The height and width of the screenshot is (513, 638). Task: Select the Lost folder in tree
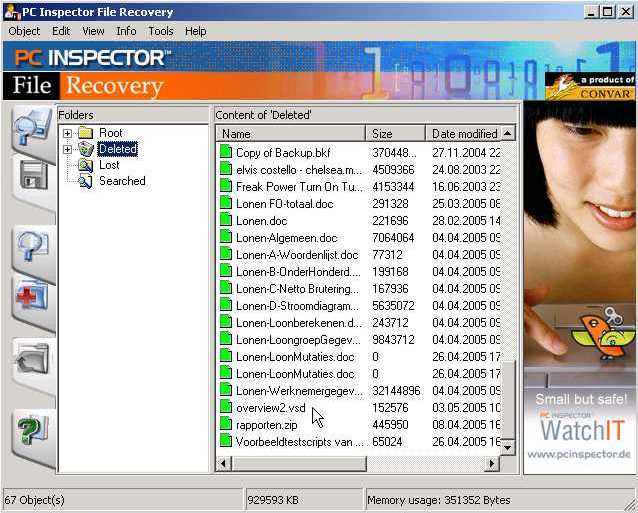coord(109,165)
